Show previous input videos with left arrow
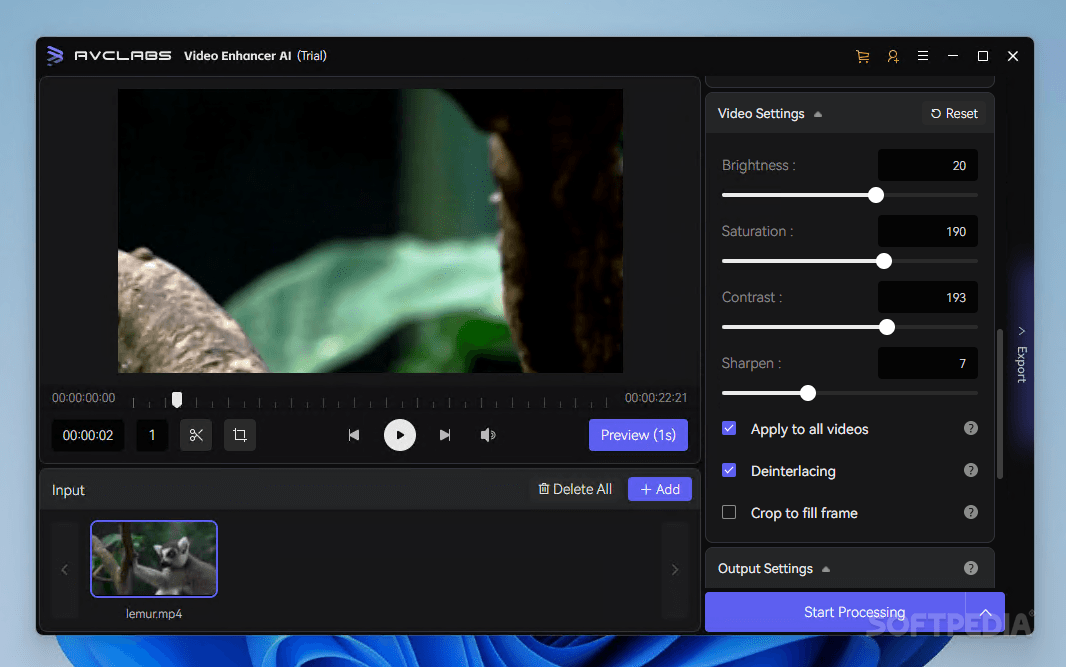 (x=65, y=570)
